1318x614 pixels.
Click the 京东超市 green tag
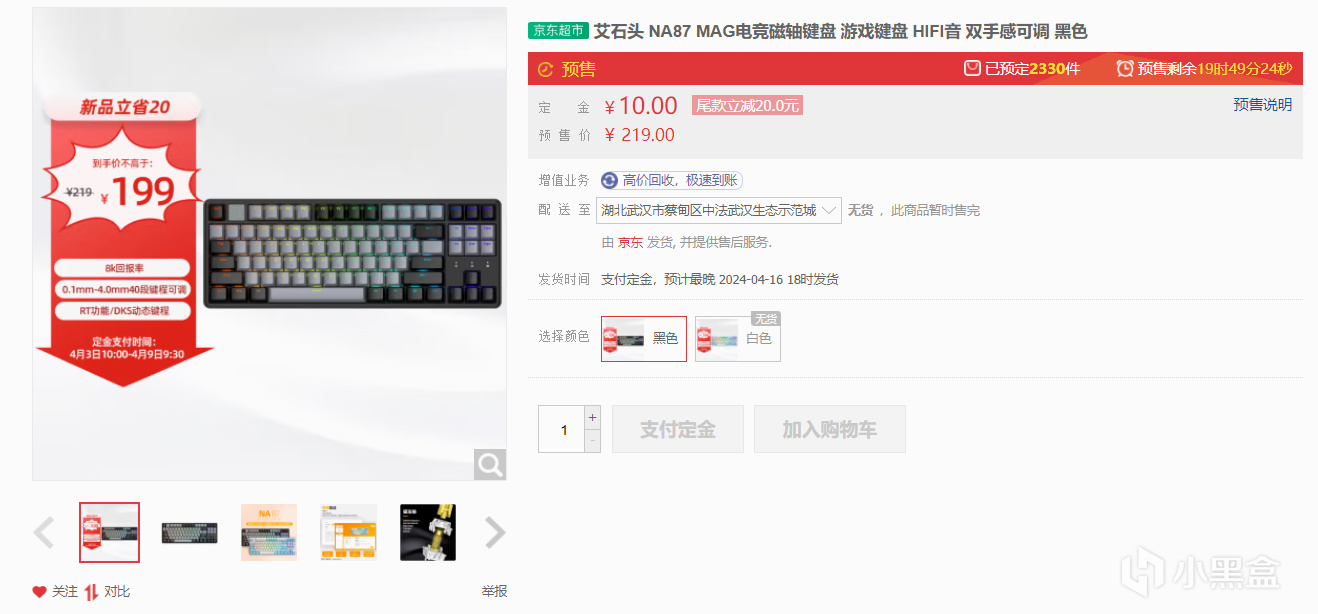pyautogui.click(x=558, y=31)
